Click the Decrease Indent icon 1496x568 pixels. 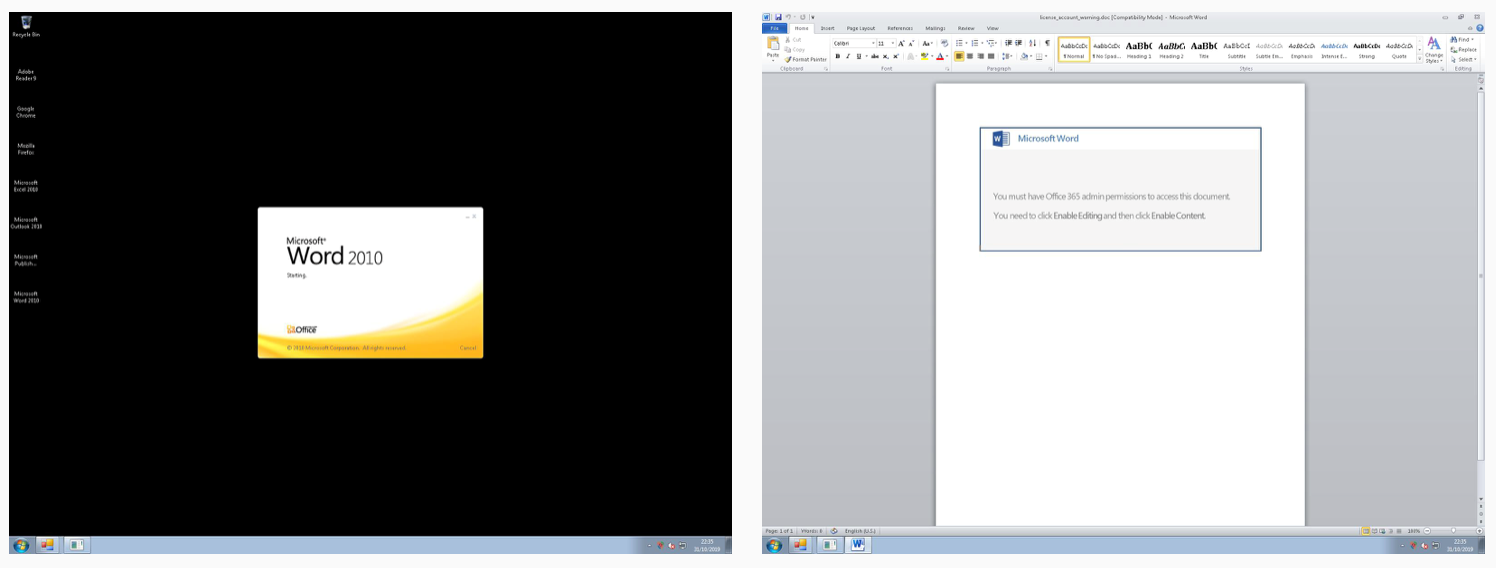pos(1008,43)
